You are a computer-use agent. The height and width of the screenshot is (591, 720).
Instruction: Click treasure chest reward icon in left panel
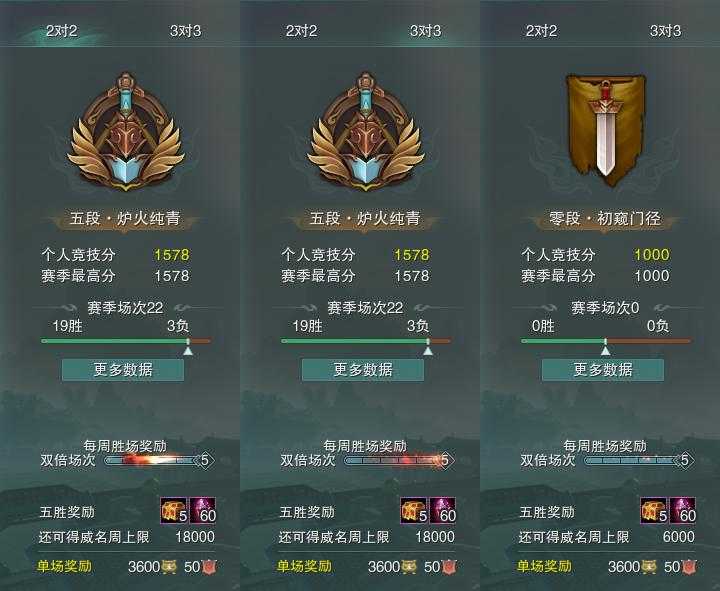[174, 511]
